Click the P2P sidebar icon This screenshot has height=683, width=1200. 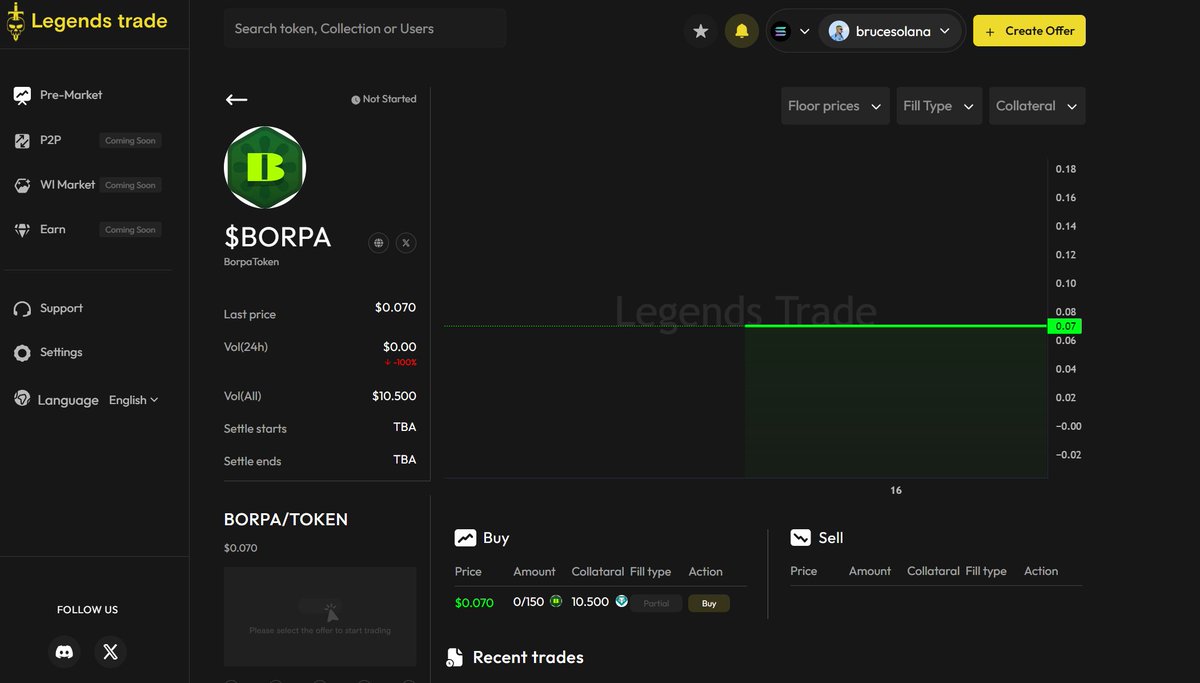pyautogui.click(x=22, y=141)
